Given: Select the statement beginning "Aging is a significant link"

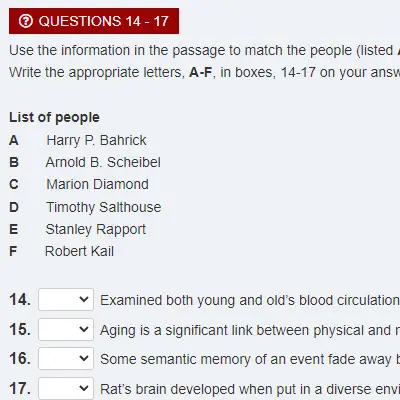Looking at the screenshot, I should tap(250, 330).
